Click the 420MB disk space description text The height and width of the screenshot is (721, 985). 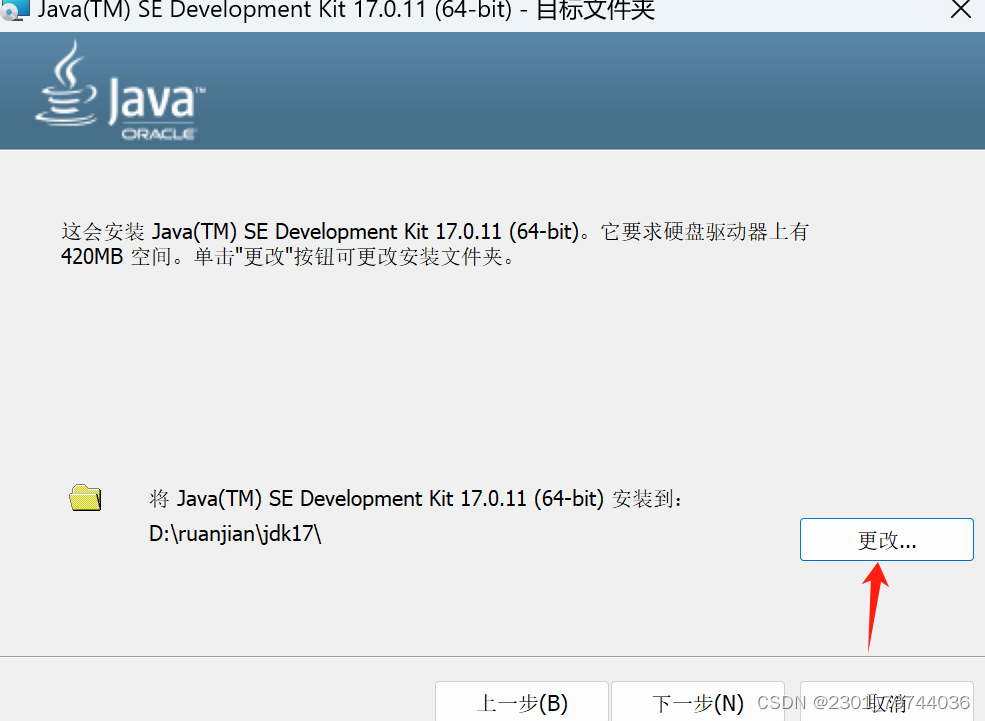[x=435, y=244]
